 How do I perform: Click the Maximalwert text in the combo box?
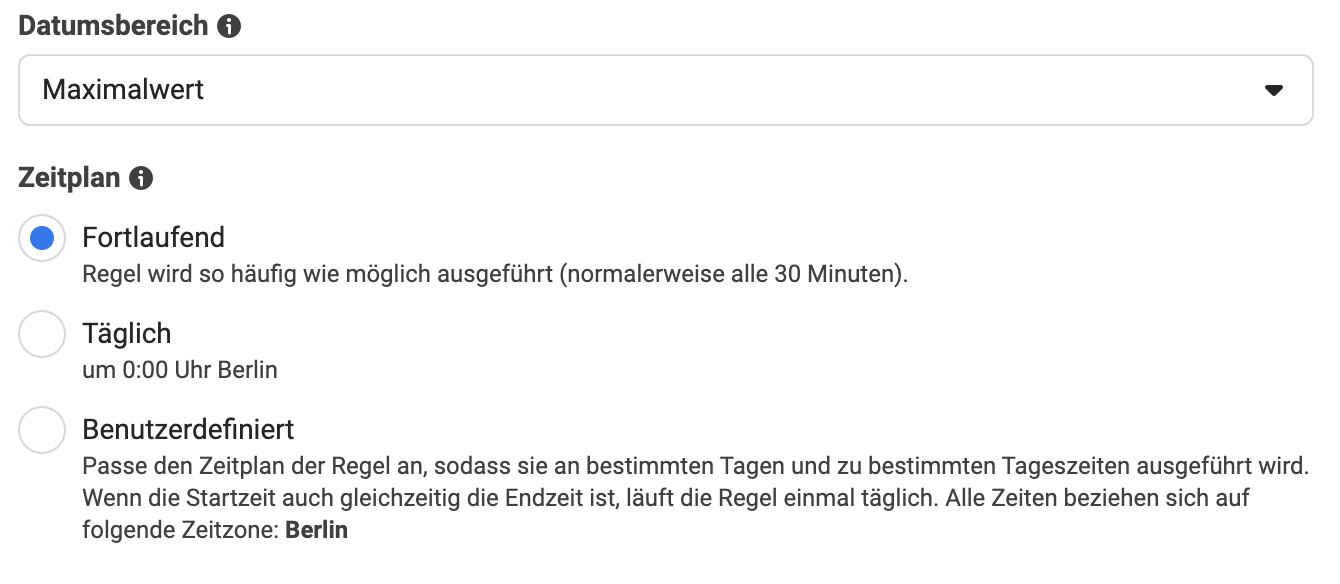click(x=123, y=90)
